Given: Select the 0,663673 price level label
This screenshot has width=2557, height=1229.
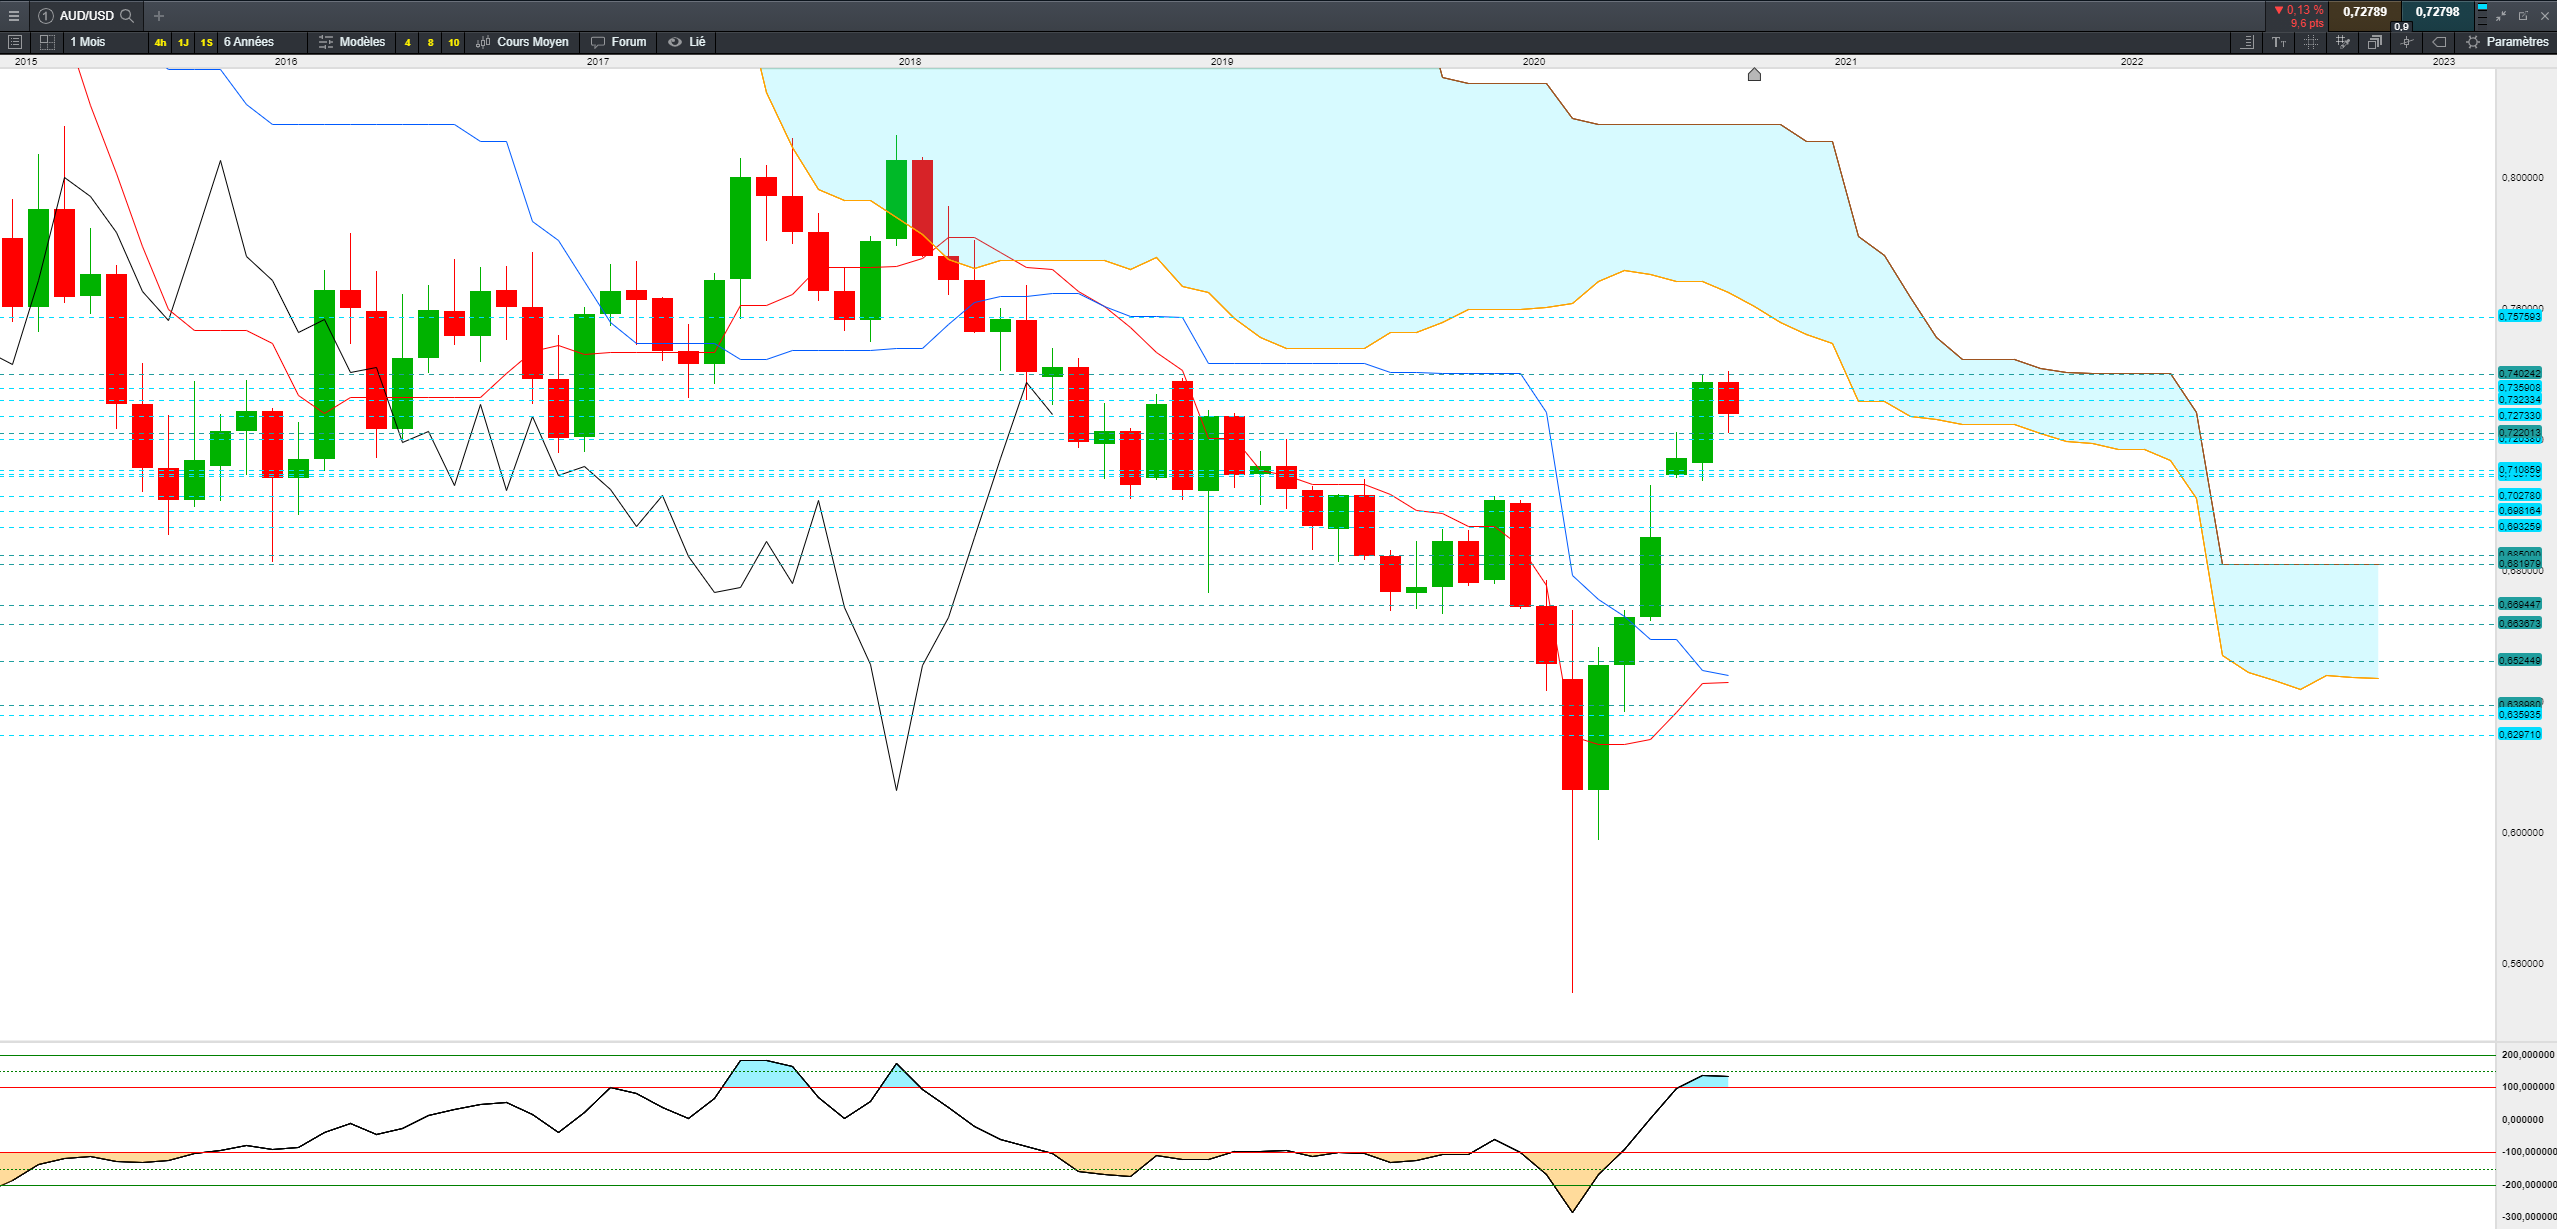Looking at the screenshot, I should pyautogui.click(x=2520, y=624).
